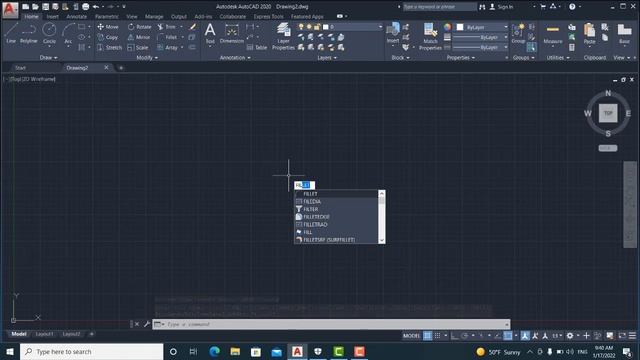The image size is (640, 360).
Task: Click TOP face of the ViewCube
Action: [608, 113]
